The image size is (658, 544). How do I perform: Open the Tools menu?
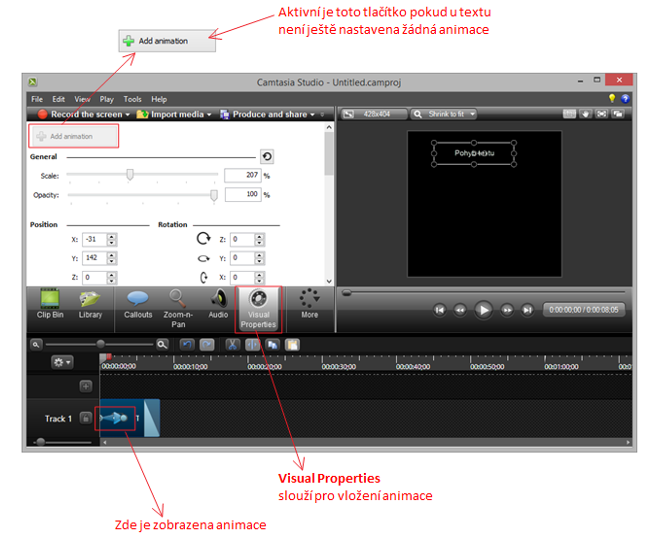click(x=133, y=99)
